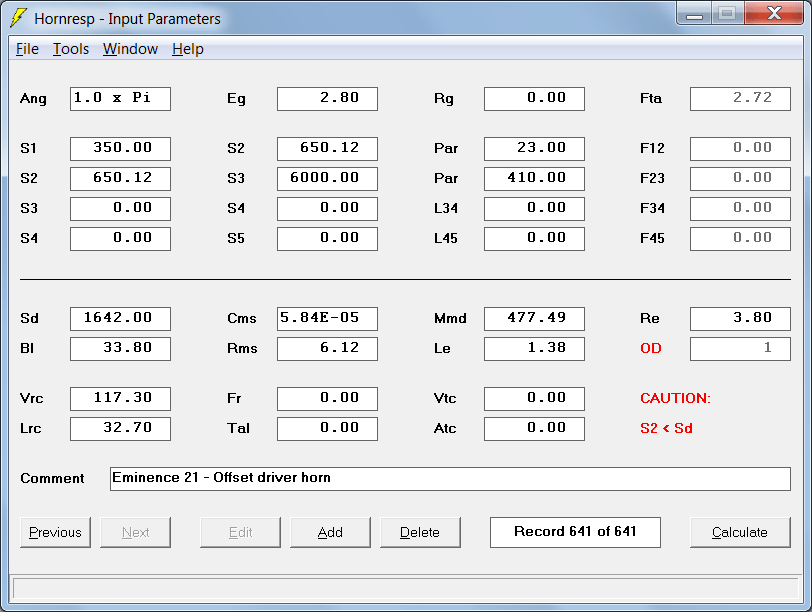Viewport: 812px width, 612px height.
Task: Click the Eg field showing 2.80
Action: point(327,99)
